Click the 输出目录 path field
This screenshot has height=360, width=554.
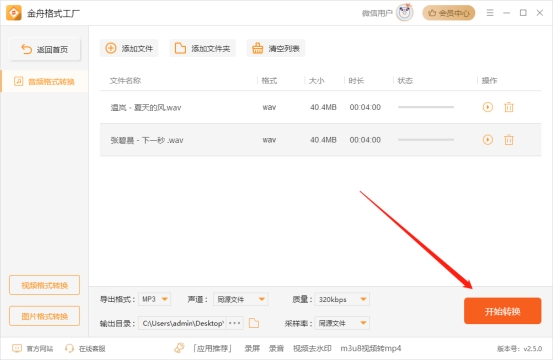[182, 323]
